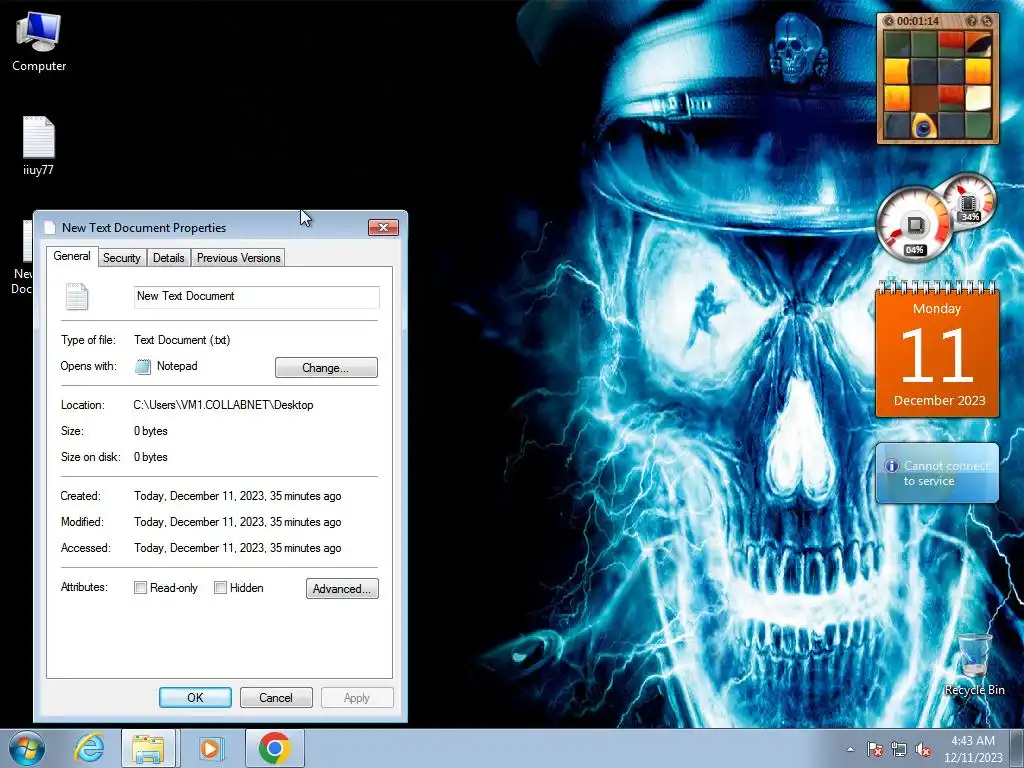Open the Action Center flag tray icon
Viewport: 1024px width, 768px height.
click(875, 749)
